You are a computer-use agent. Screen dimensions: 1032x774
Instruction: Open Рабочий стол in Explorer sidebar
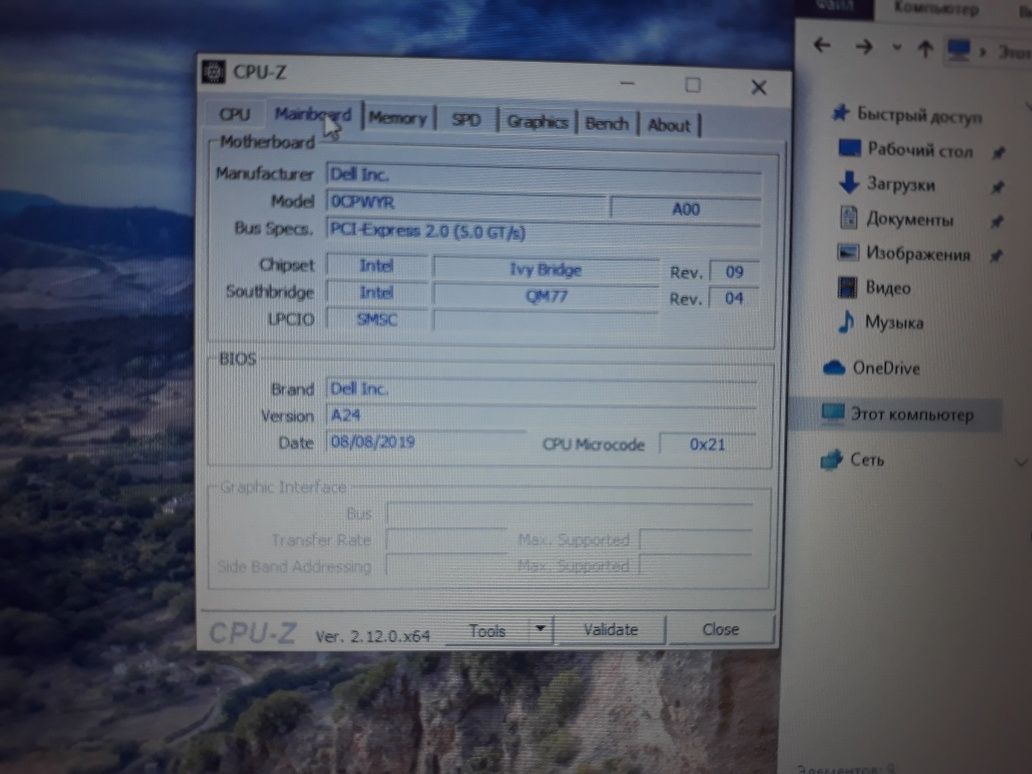(920, 150)
